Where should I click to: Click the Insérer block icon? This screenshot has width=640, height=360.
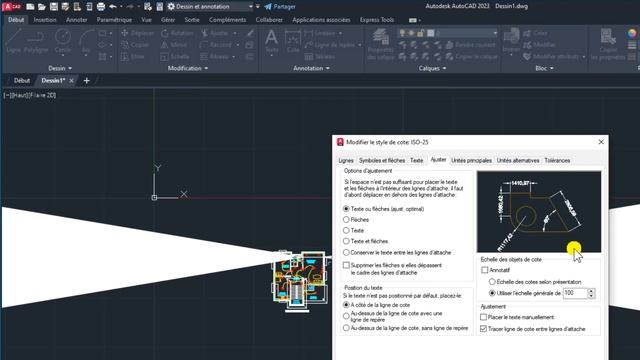(x=511, y=41)
